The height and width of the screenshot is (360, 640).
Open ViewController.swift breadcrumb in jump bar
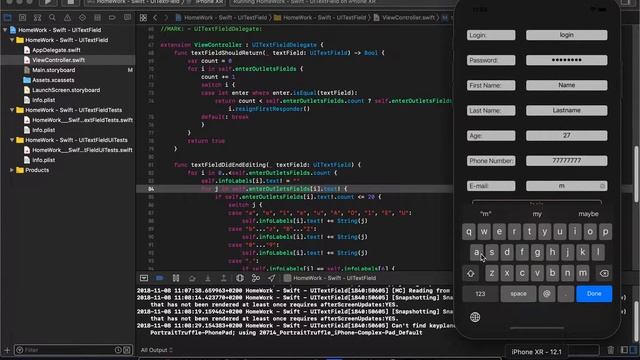[405, 18]
